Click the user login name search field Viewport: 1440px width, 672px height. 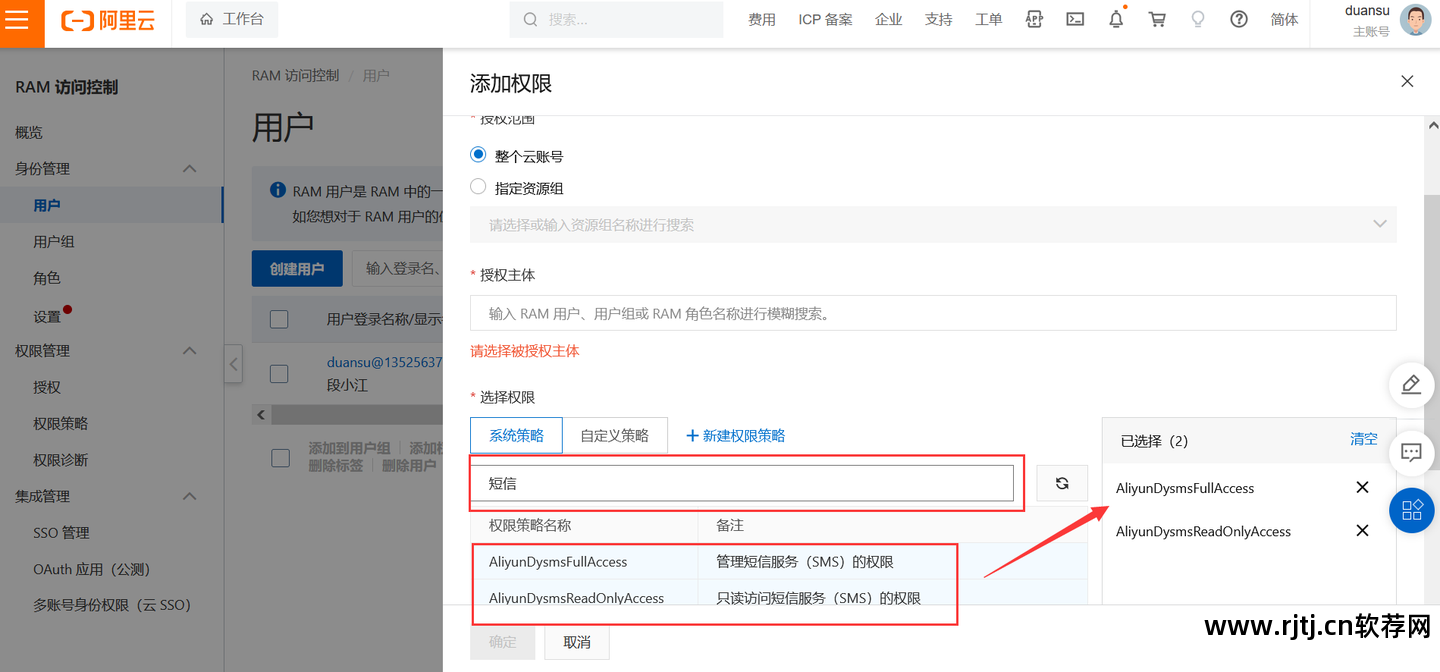click(x=398, y=268)
